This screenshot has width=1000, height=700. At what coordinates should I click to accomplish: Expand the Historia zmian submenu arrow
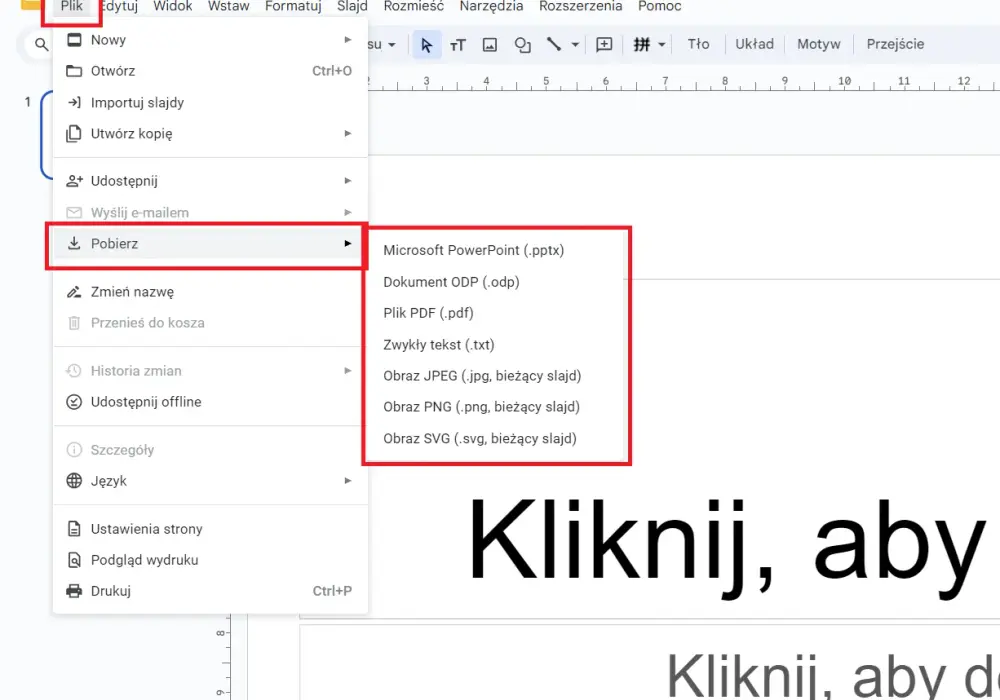348,370
